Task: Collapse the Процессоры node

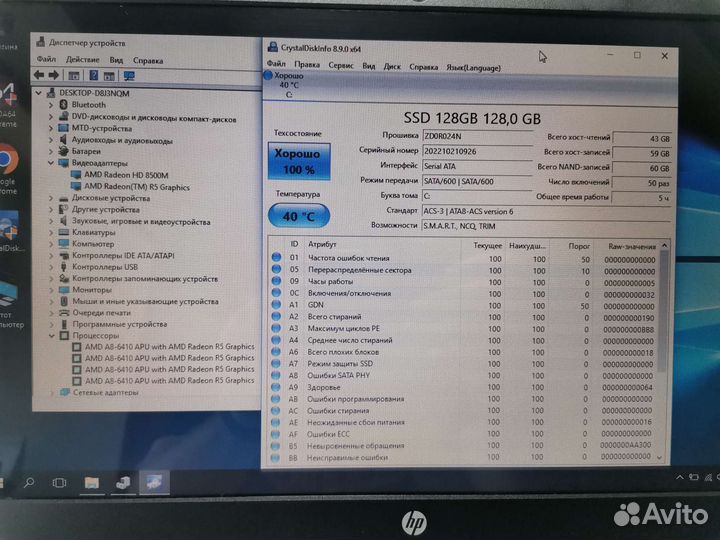Action: tap(51, 336)
